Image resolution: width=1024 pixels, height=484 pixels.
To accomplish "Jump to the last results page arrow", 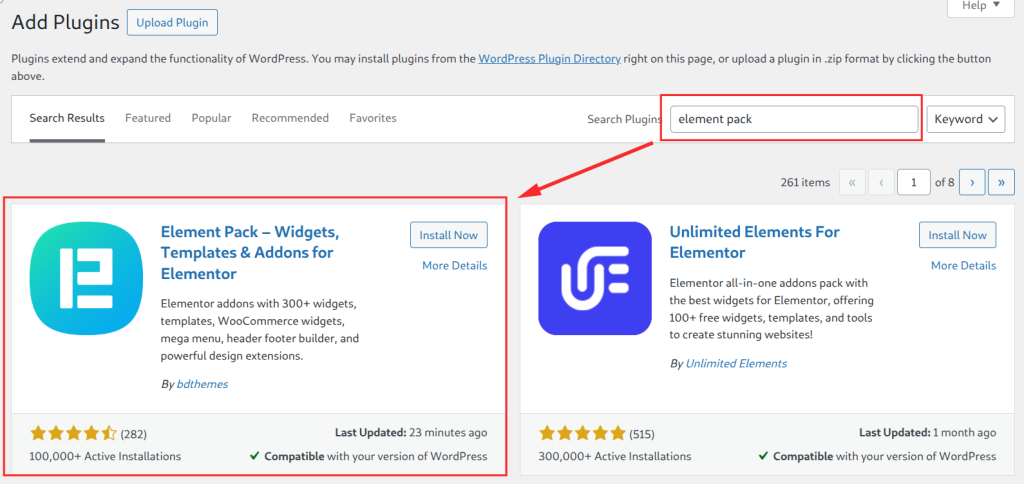I will click(1001, 182).
